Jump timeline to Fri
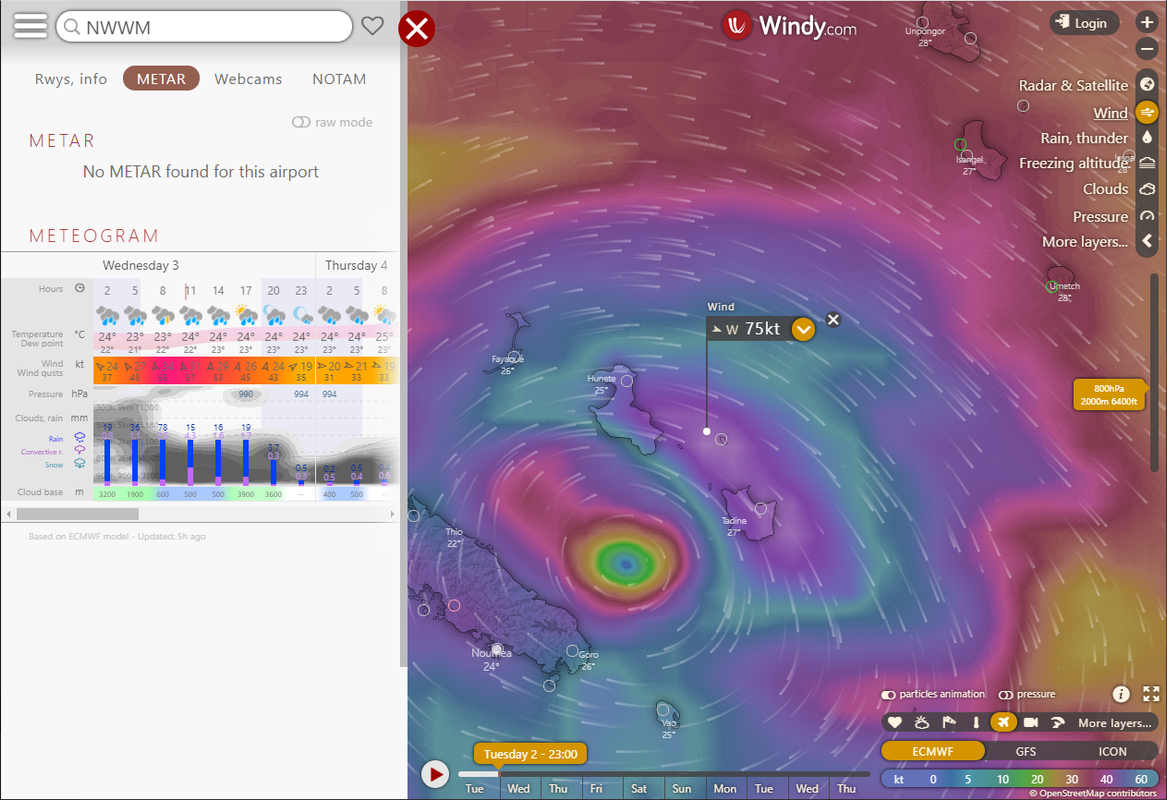 (596, 789)
